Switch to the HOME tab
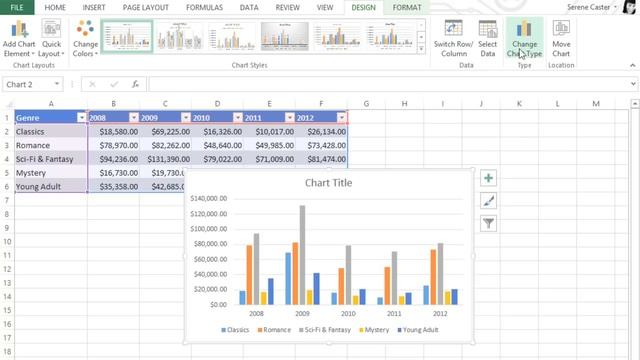The image size is (640, 360). point(55,7)
